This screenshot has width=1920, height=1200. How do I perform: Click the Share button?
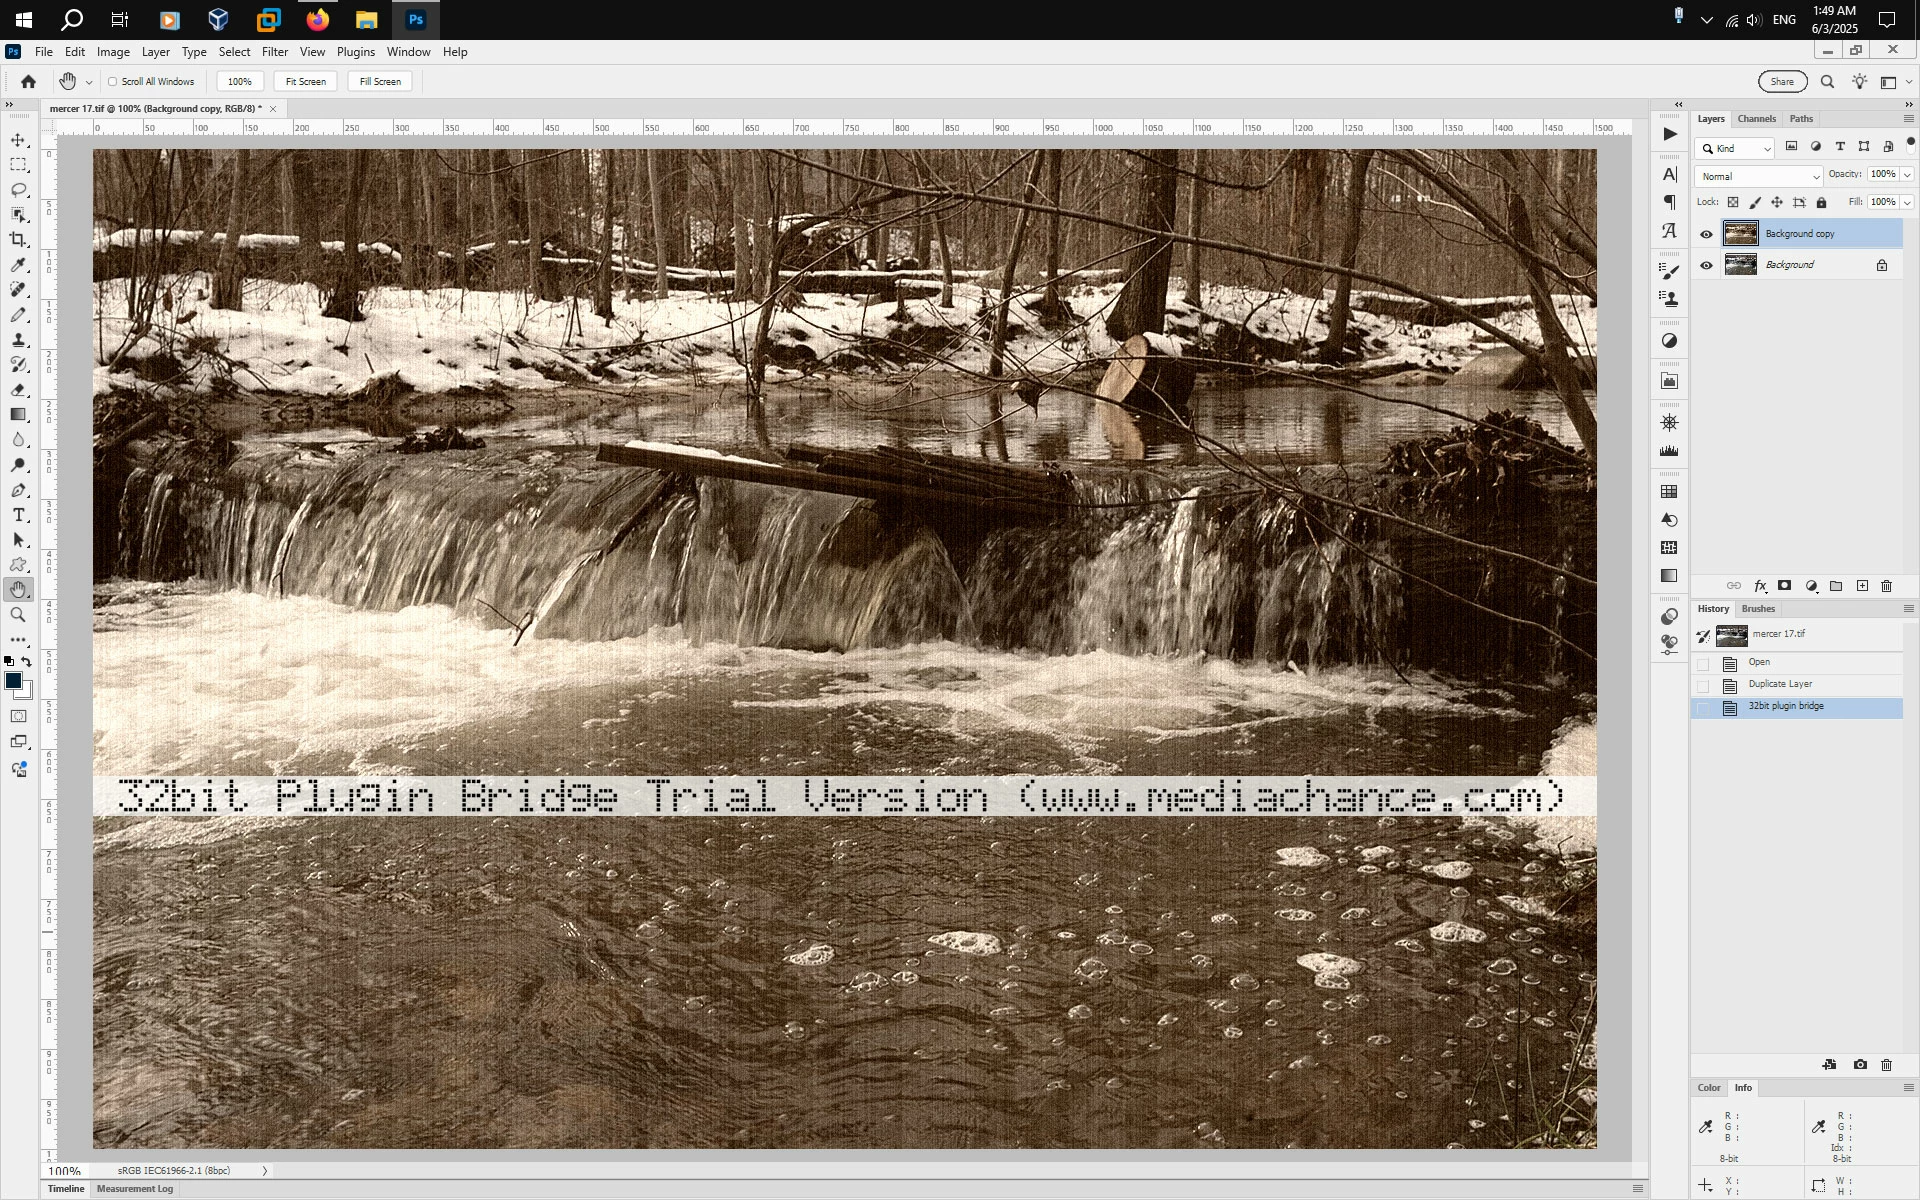(1782, 82)
